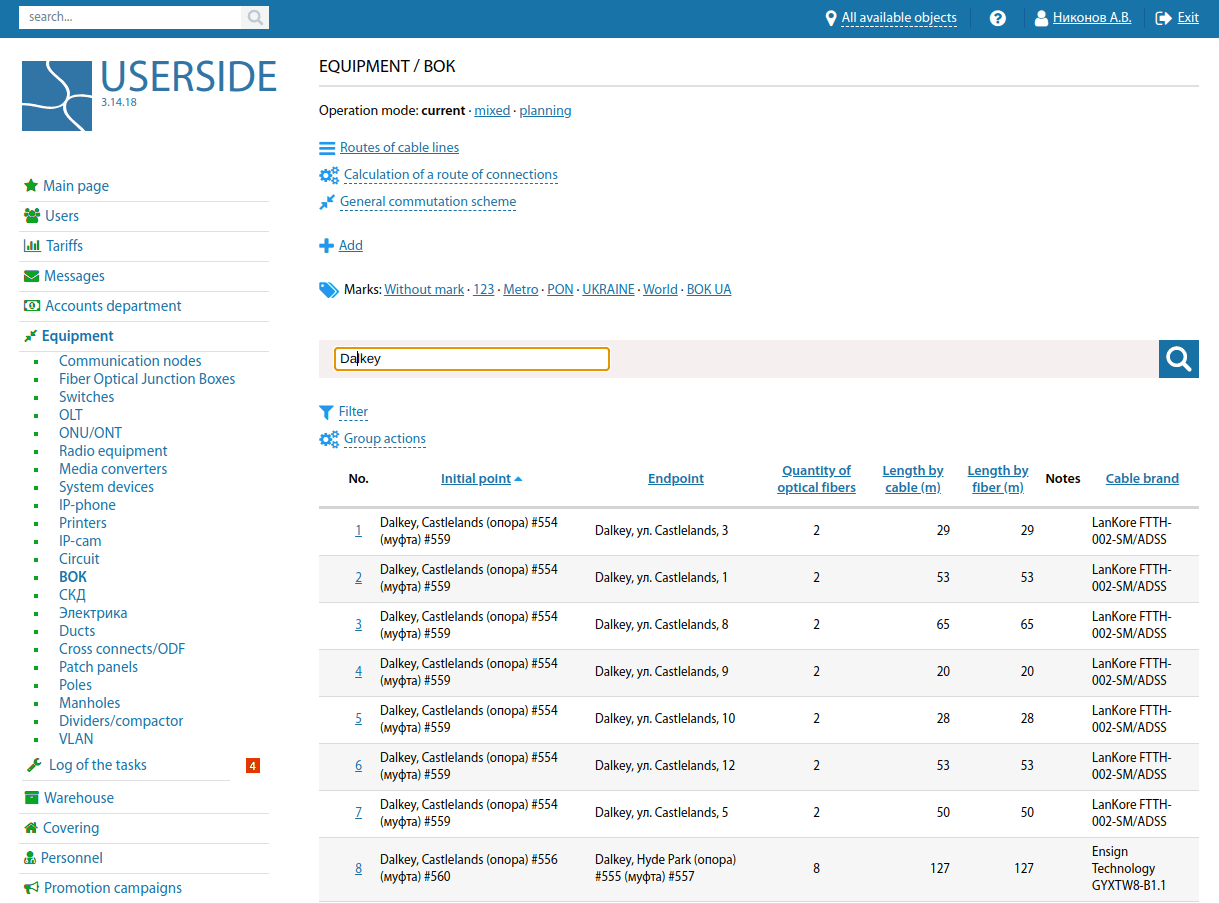Switch operation mode to planning
The image size is (1219, 904).
(x=545, y=111)
